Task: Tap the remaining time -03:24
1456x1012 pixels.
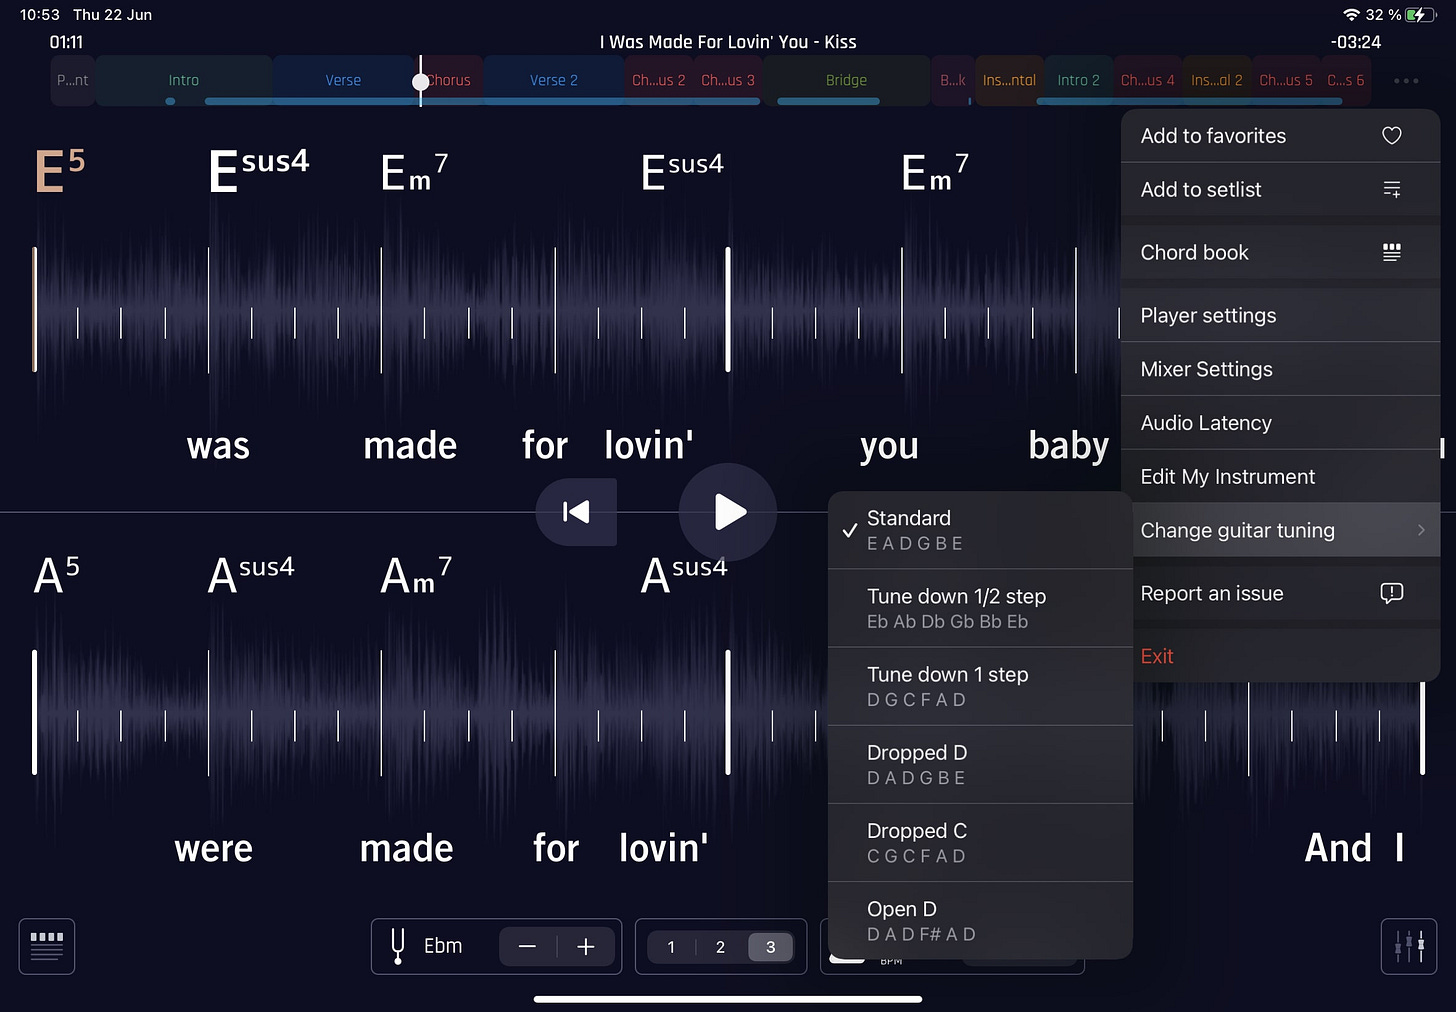Action: (x=1356, y=42)
